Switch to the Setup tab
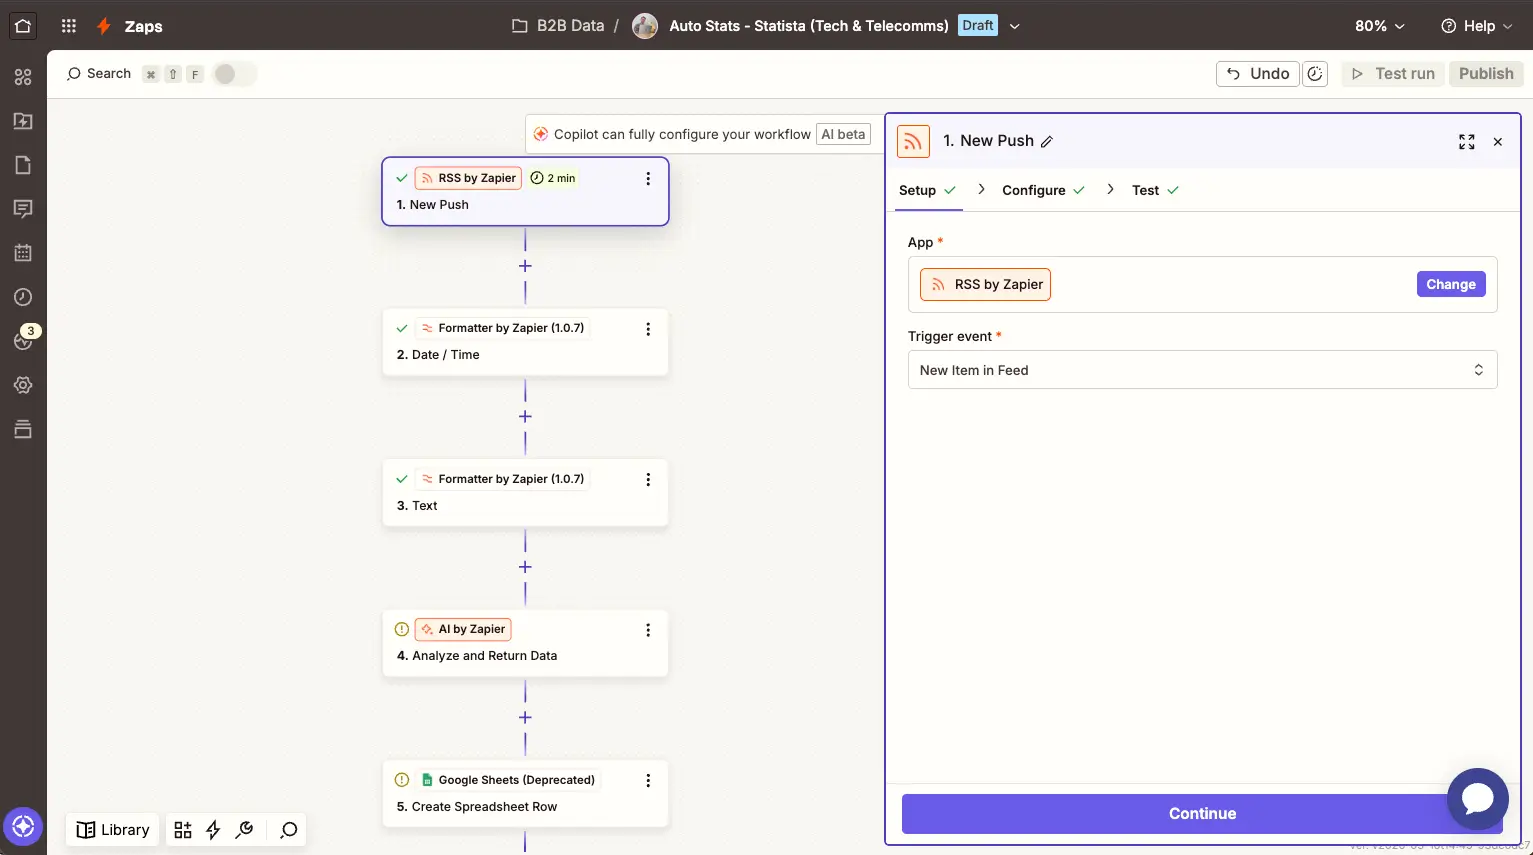The image size is (1533, 855). 927,190
